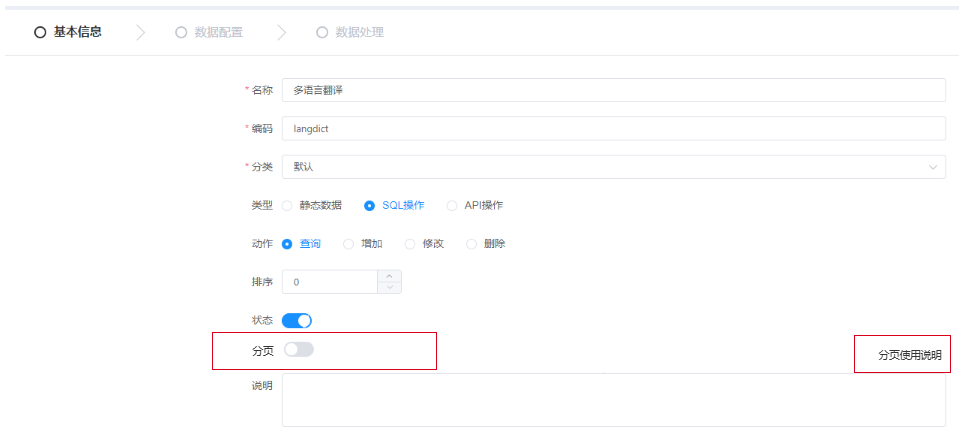Choose the 修改 action radio button
The image size is (959, 430).
(410, 244)
